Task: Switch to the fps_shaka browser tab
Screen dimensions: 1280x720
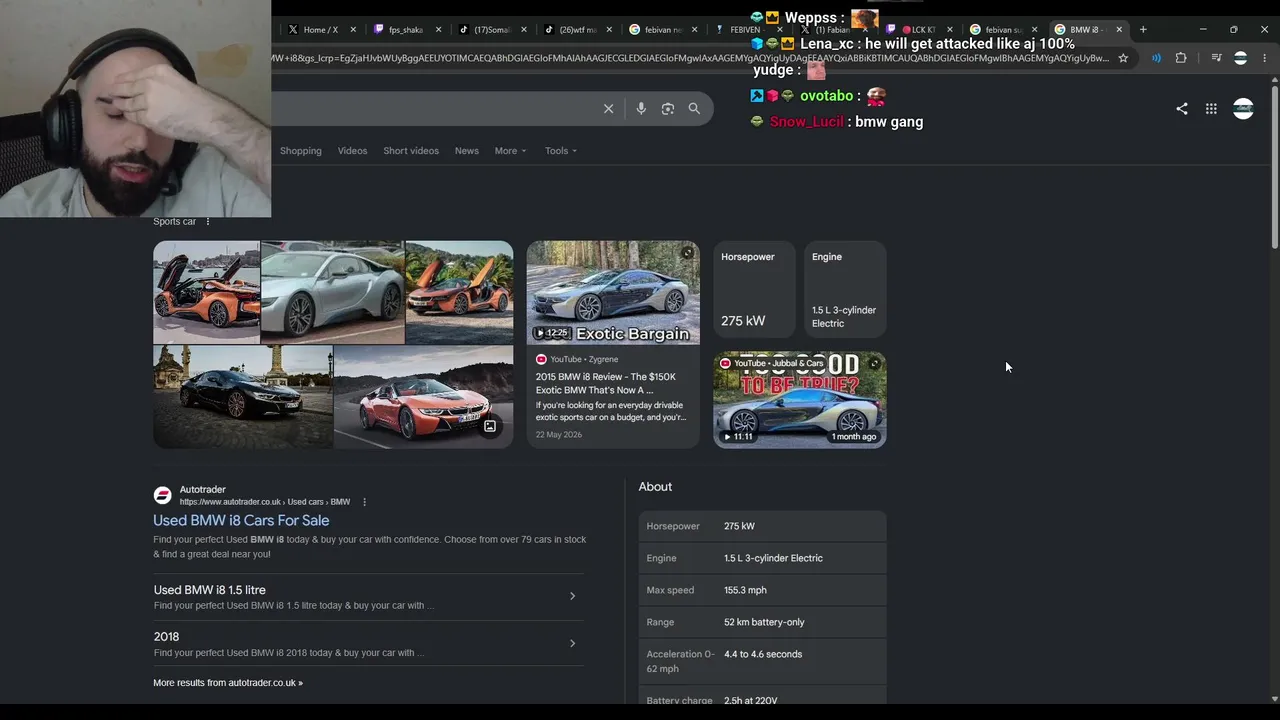Action: [405, 30]
